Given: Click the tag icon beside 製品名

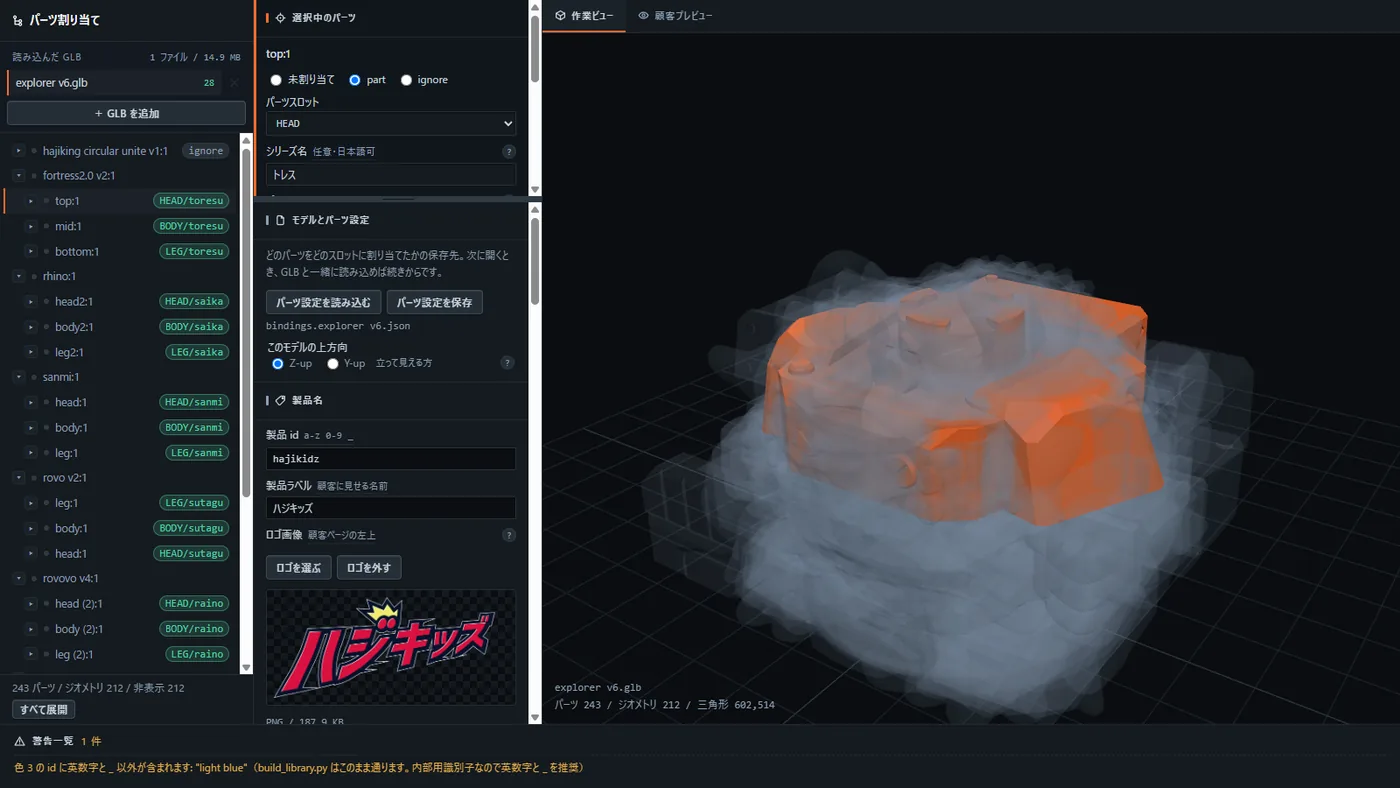Looking at the screenshot, I should click(x=281, y=400).
